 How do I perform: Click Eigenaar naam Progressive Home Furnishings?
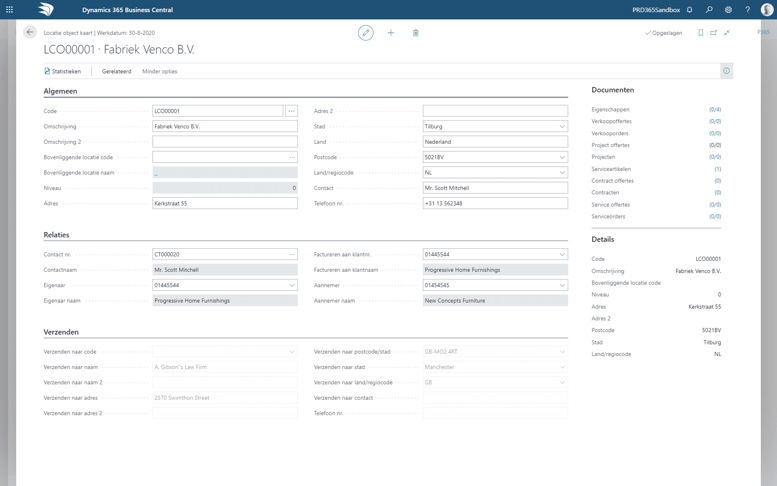225,300
